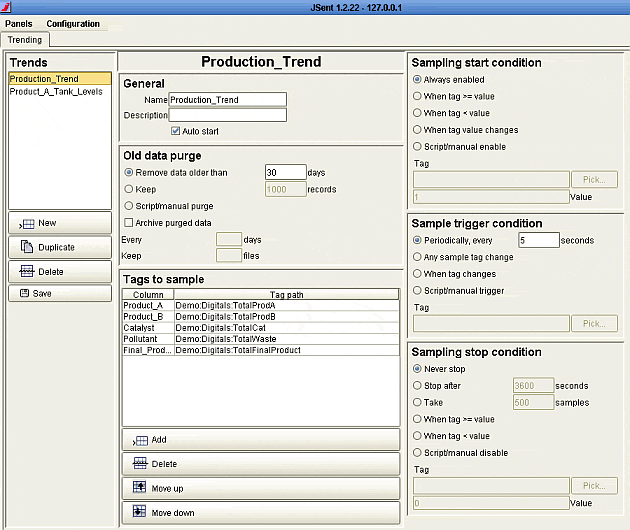Click the Name input field
630x530 pixels.
pyautogui.click(x=228, y=100)
